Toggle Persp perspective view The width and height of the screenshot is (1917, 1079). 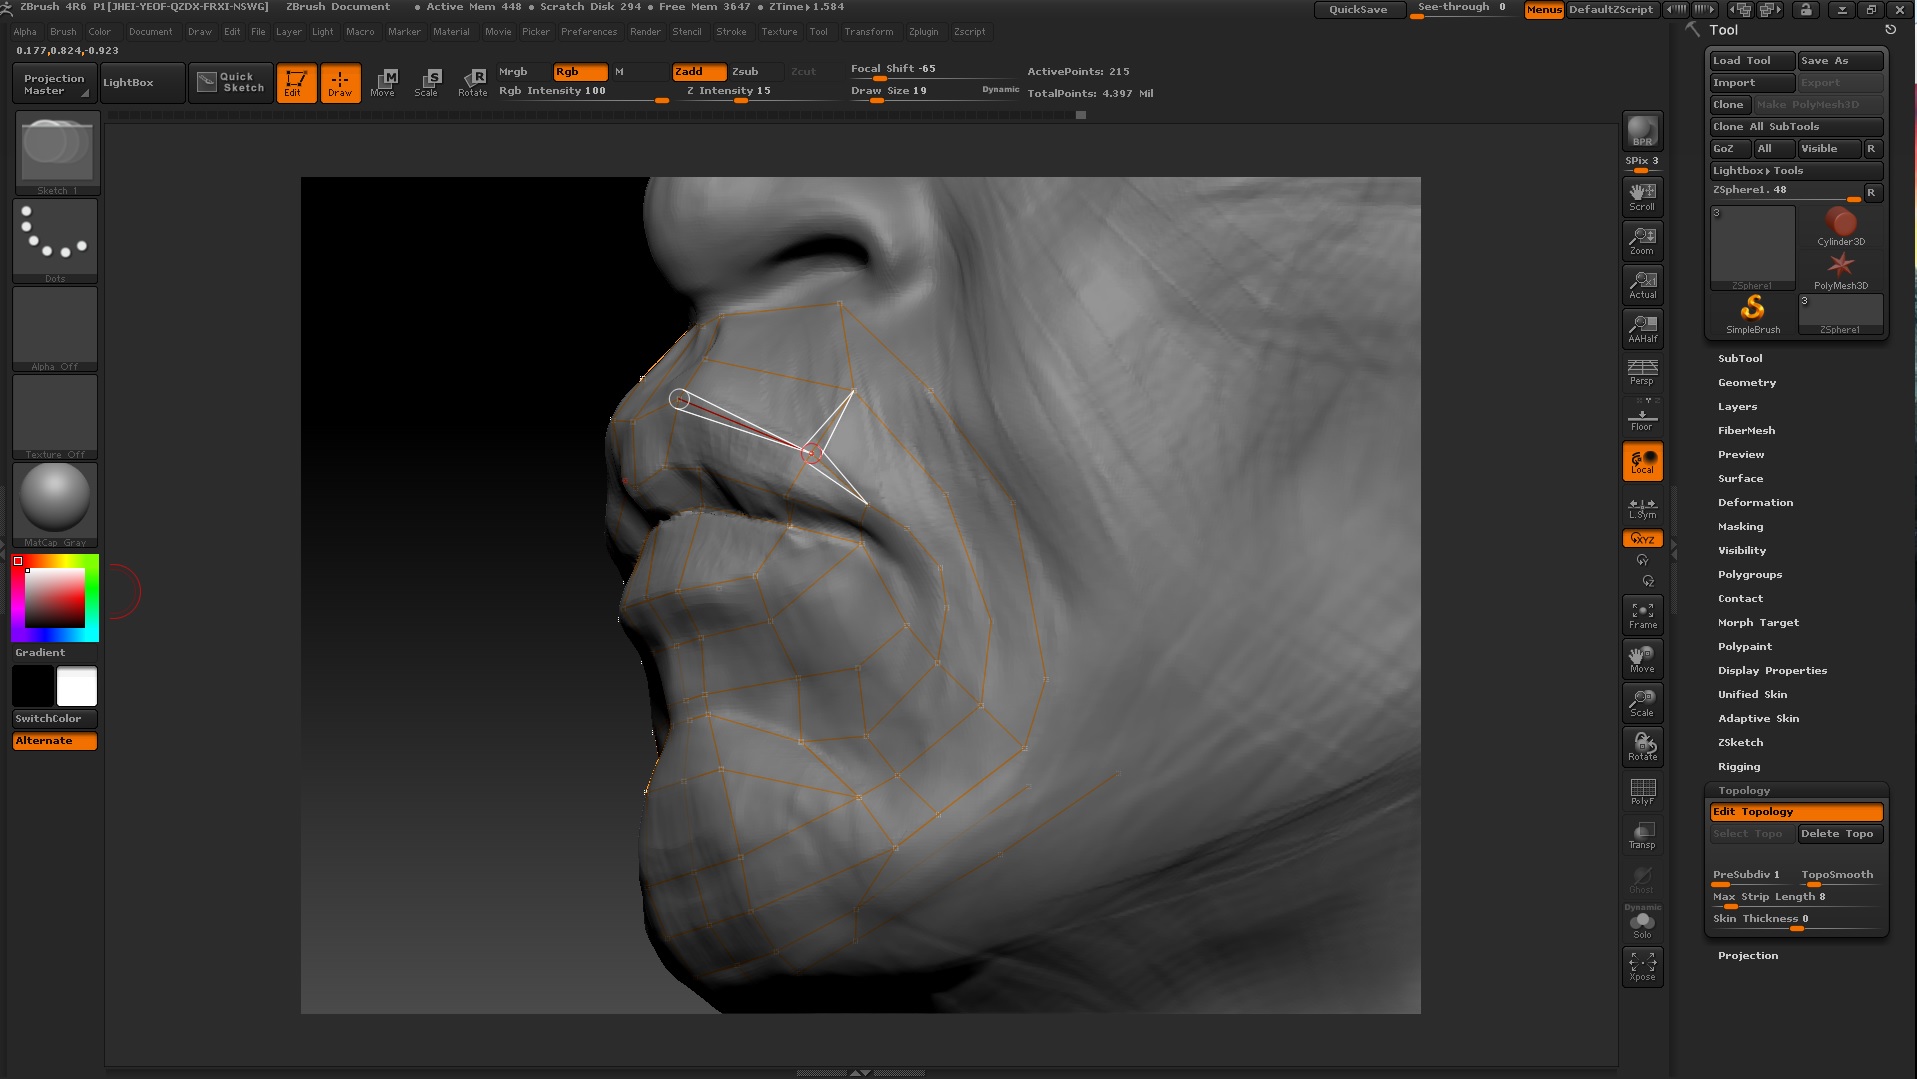(1642, 372)
